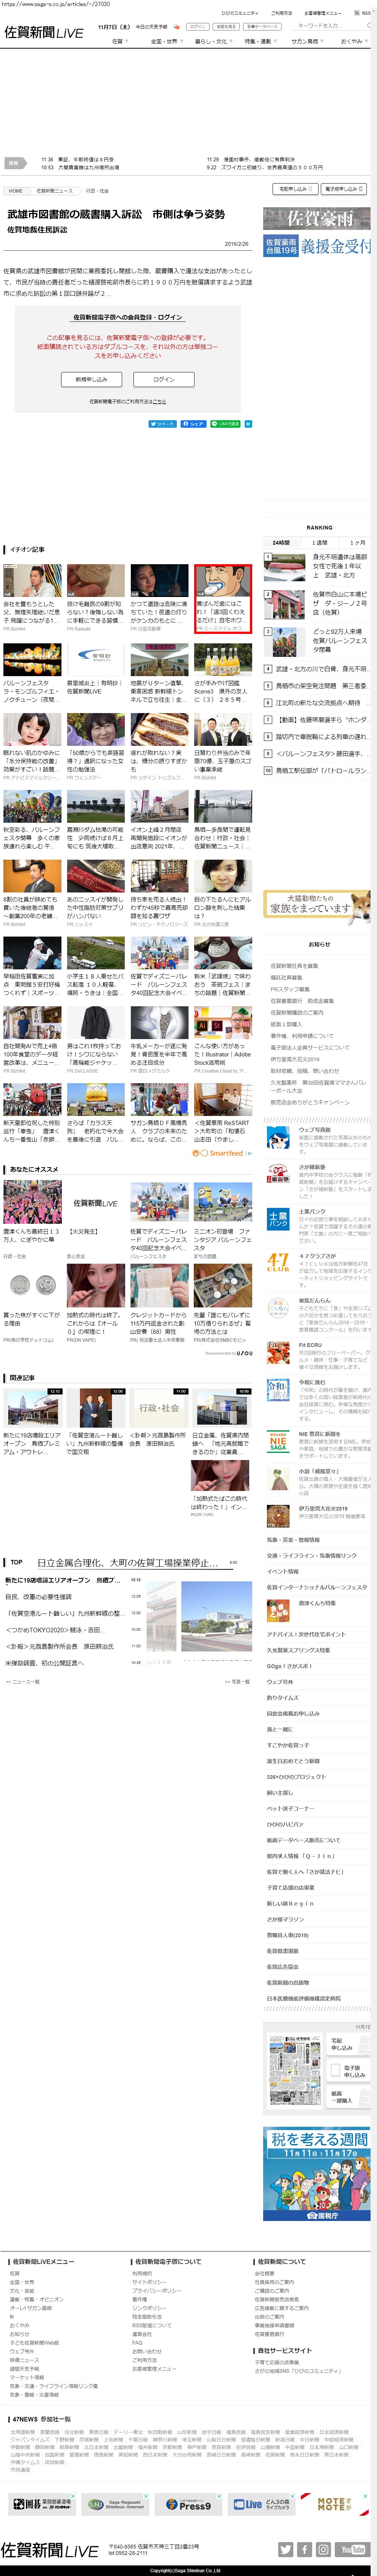Share the article with the blue Tweet button
The image size is (377, 2576).
(163, 424)
